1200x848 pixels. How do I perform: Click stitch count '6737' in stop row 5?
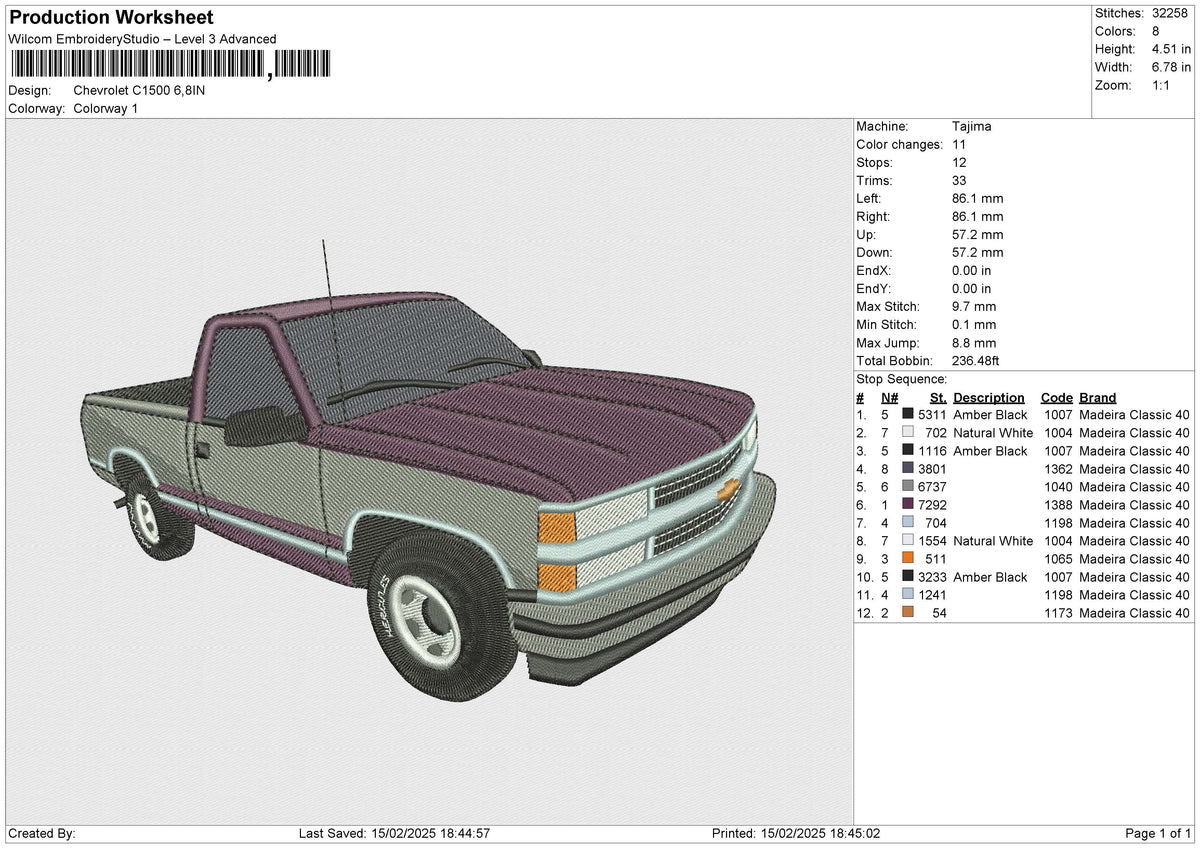[x=932, y=487]
